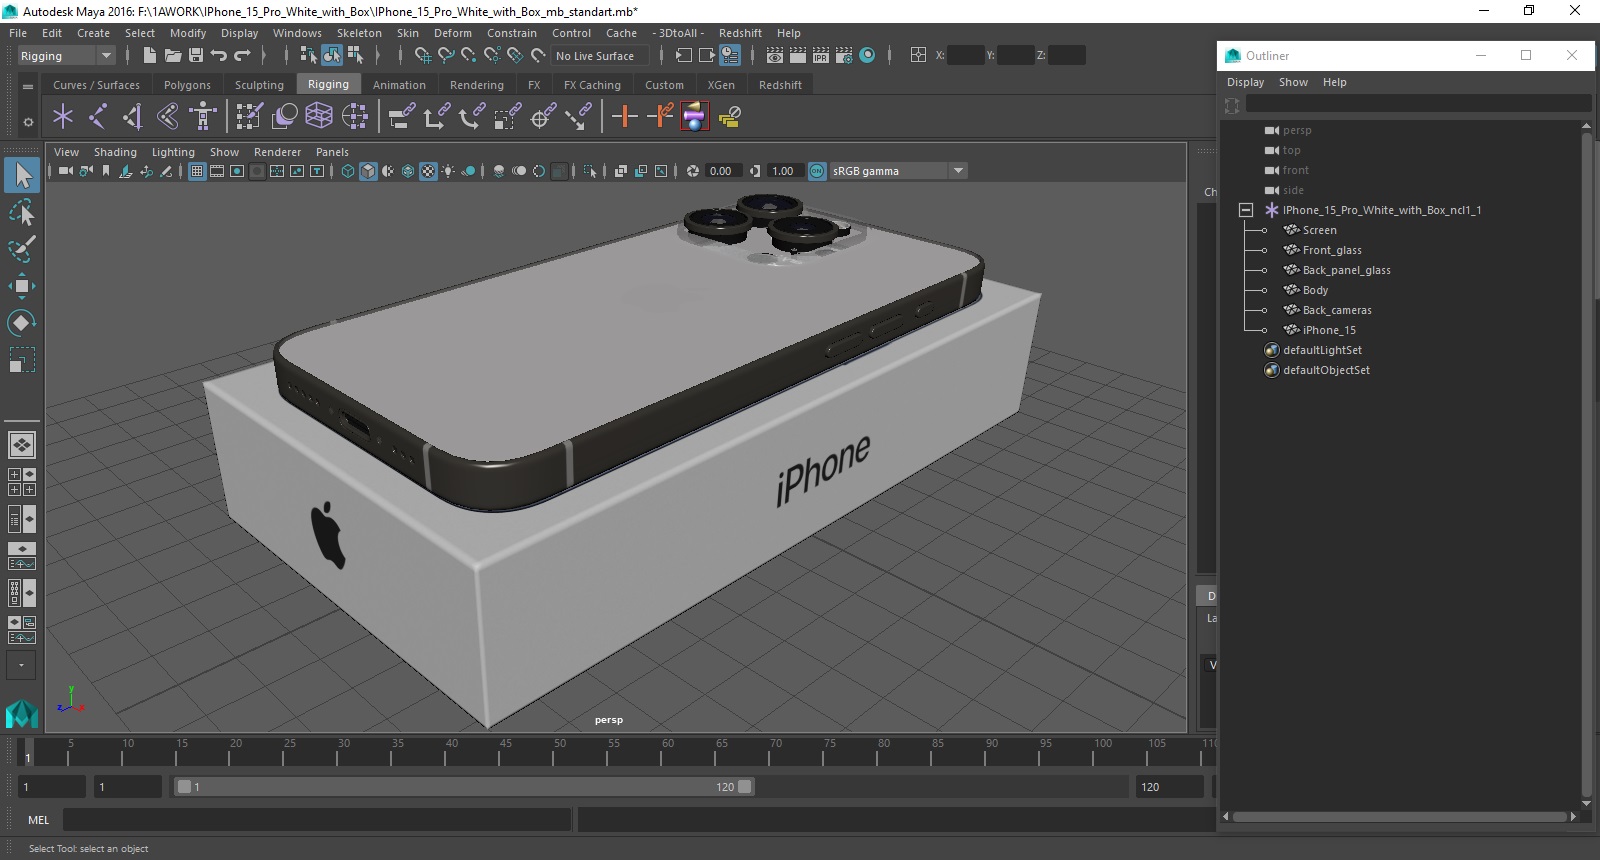The height and width of the screenshot is (860, 1600).
Task: Click the Parent constraint shelf icon
Action: [x=401, y=117]
